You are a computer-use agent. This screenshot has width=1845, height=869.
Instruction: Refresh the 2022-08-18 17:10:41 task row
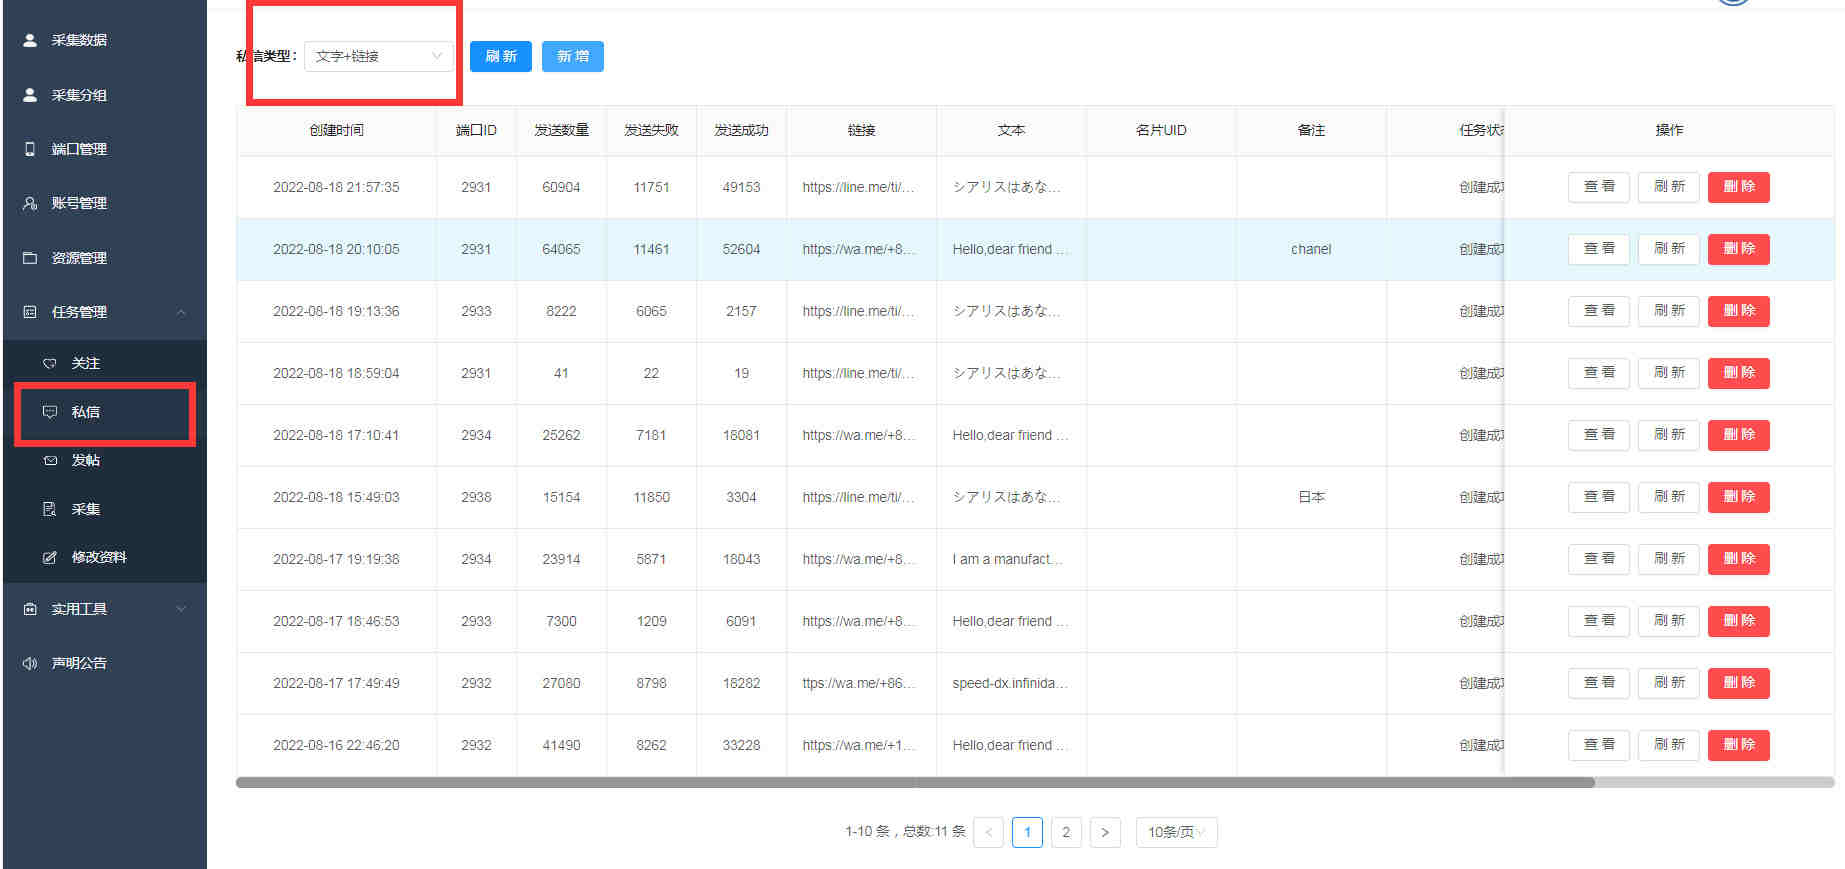click(1668, 435)
